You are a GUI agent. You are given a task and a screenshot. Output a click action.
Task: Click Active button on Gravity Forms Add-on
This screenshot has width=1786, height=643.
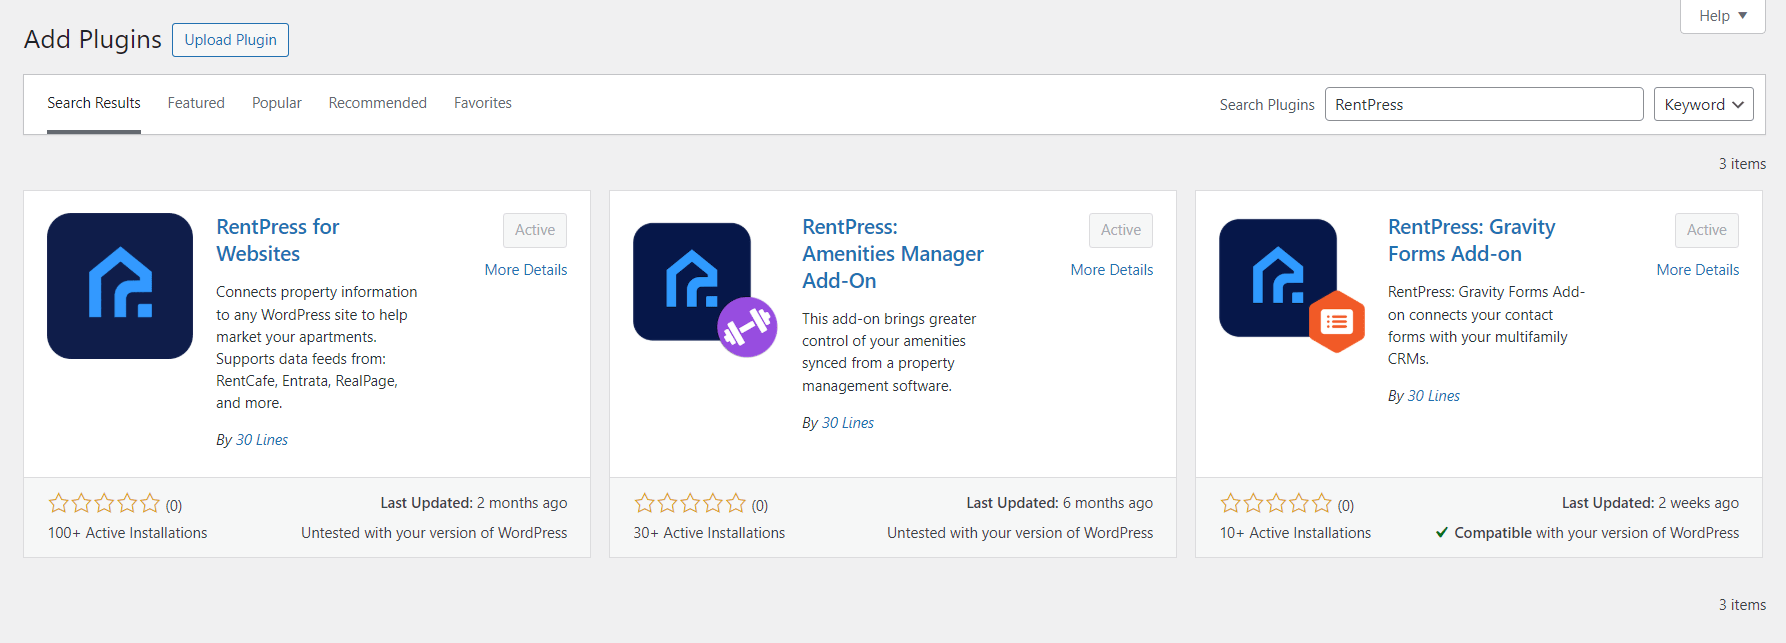(1707, 230)
